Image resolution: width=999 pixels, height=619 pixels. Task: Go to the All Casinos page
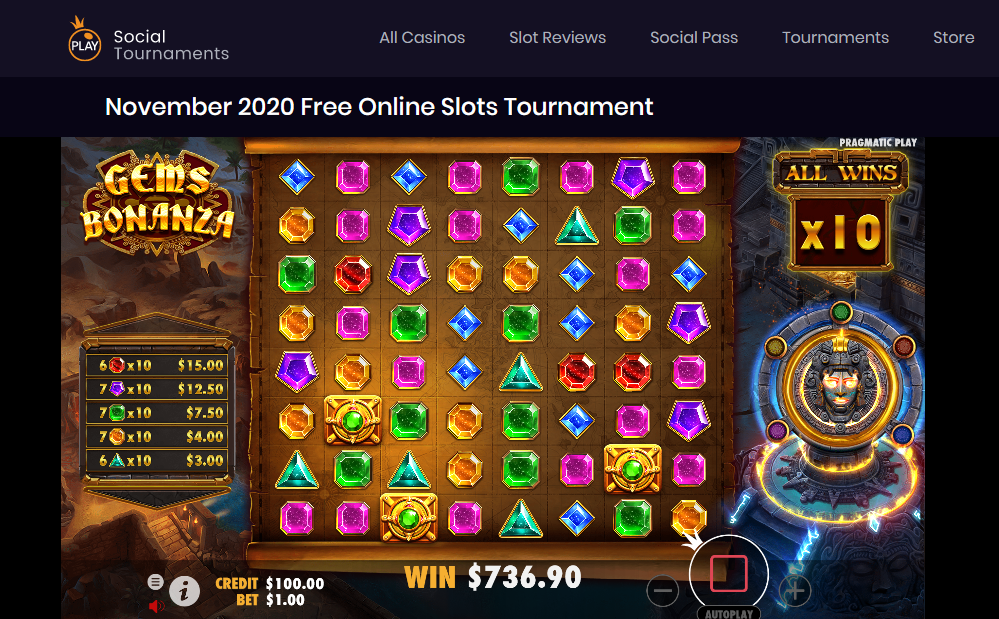click(x=422, y=38)
